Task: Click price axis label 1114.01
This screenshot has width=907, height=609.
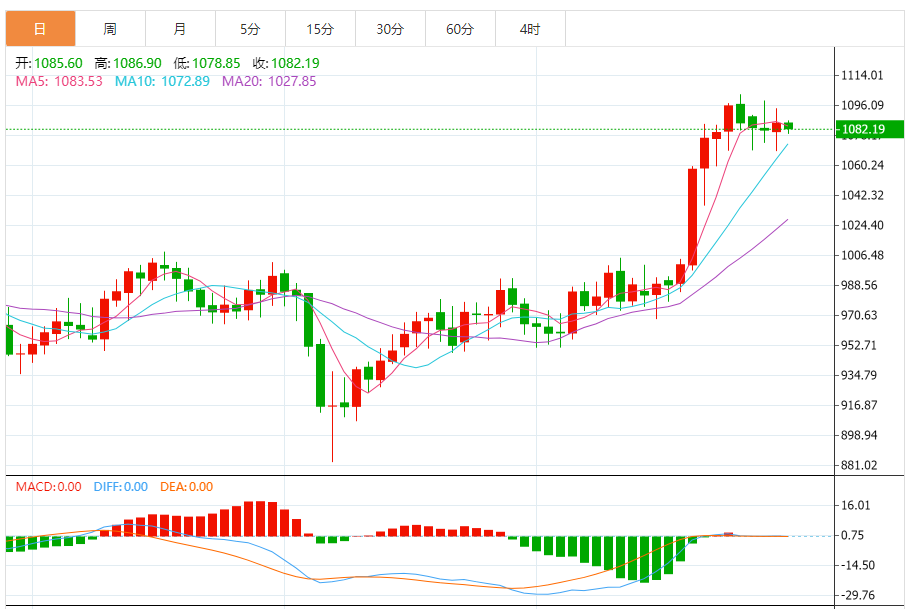Action: 862,75
